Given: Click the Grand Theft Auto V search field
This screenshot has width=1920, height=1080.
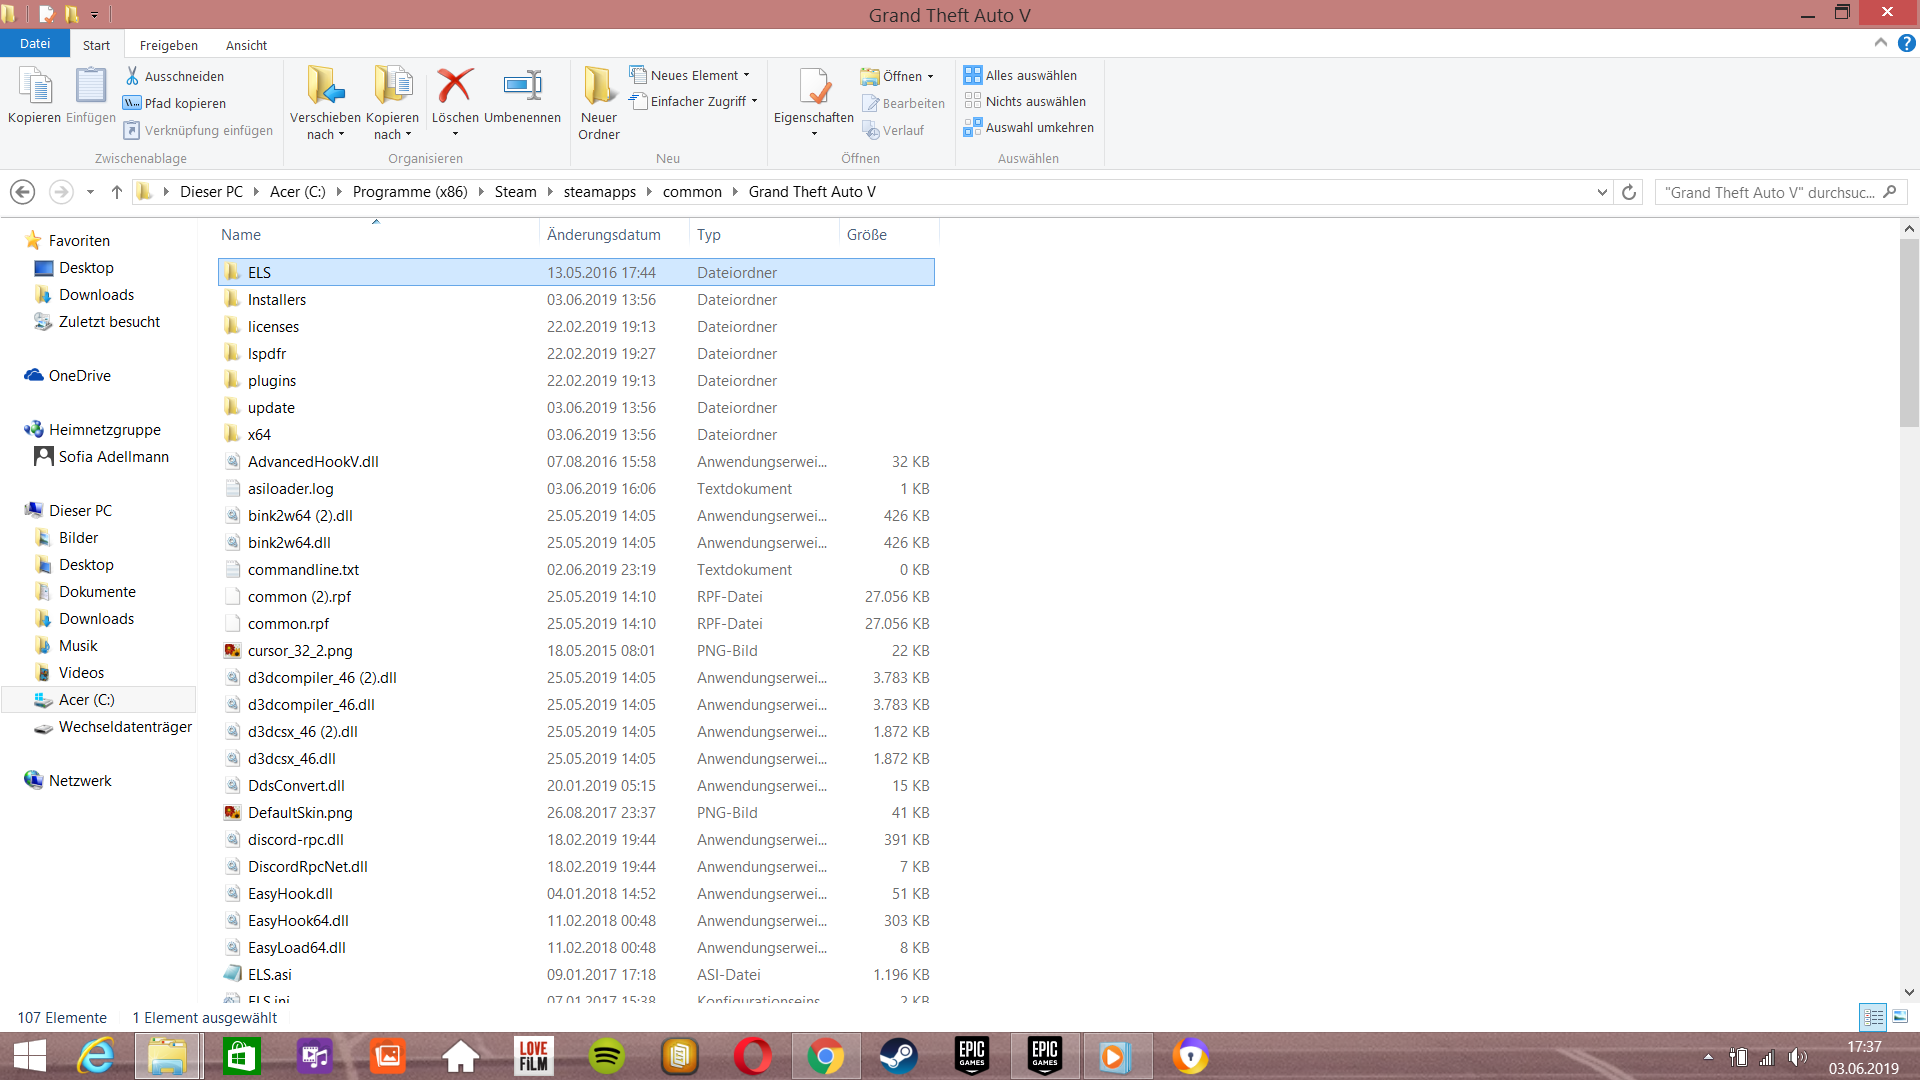Looking at the screenshot, I should click(x=1770, y=192).
